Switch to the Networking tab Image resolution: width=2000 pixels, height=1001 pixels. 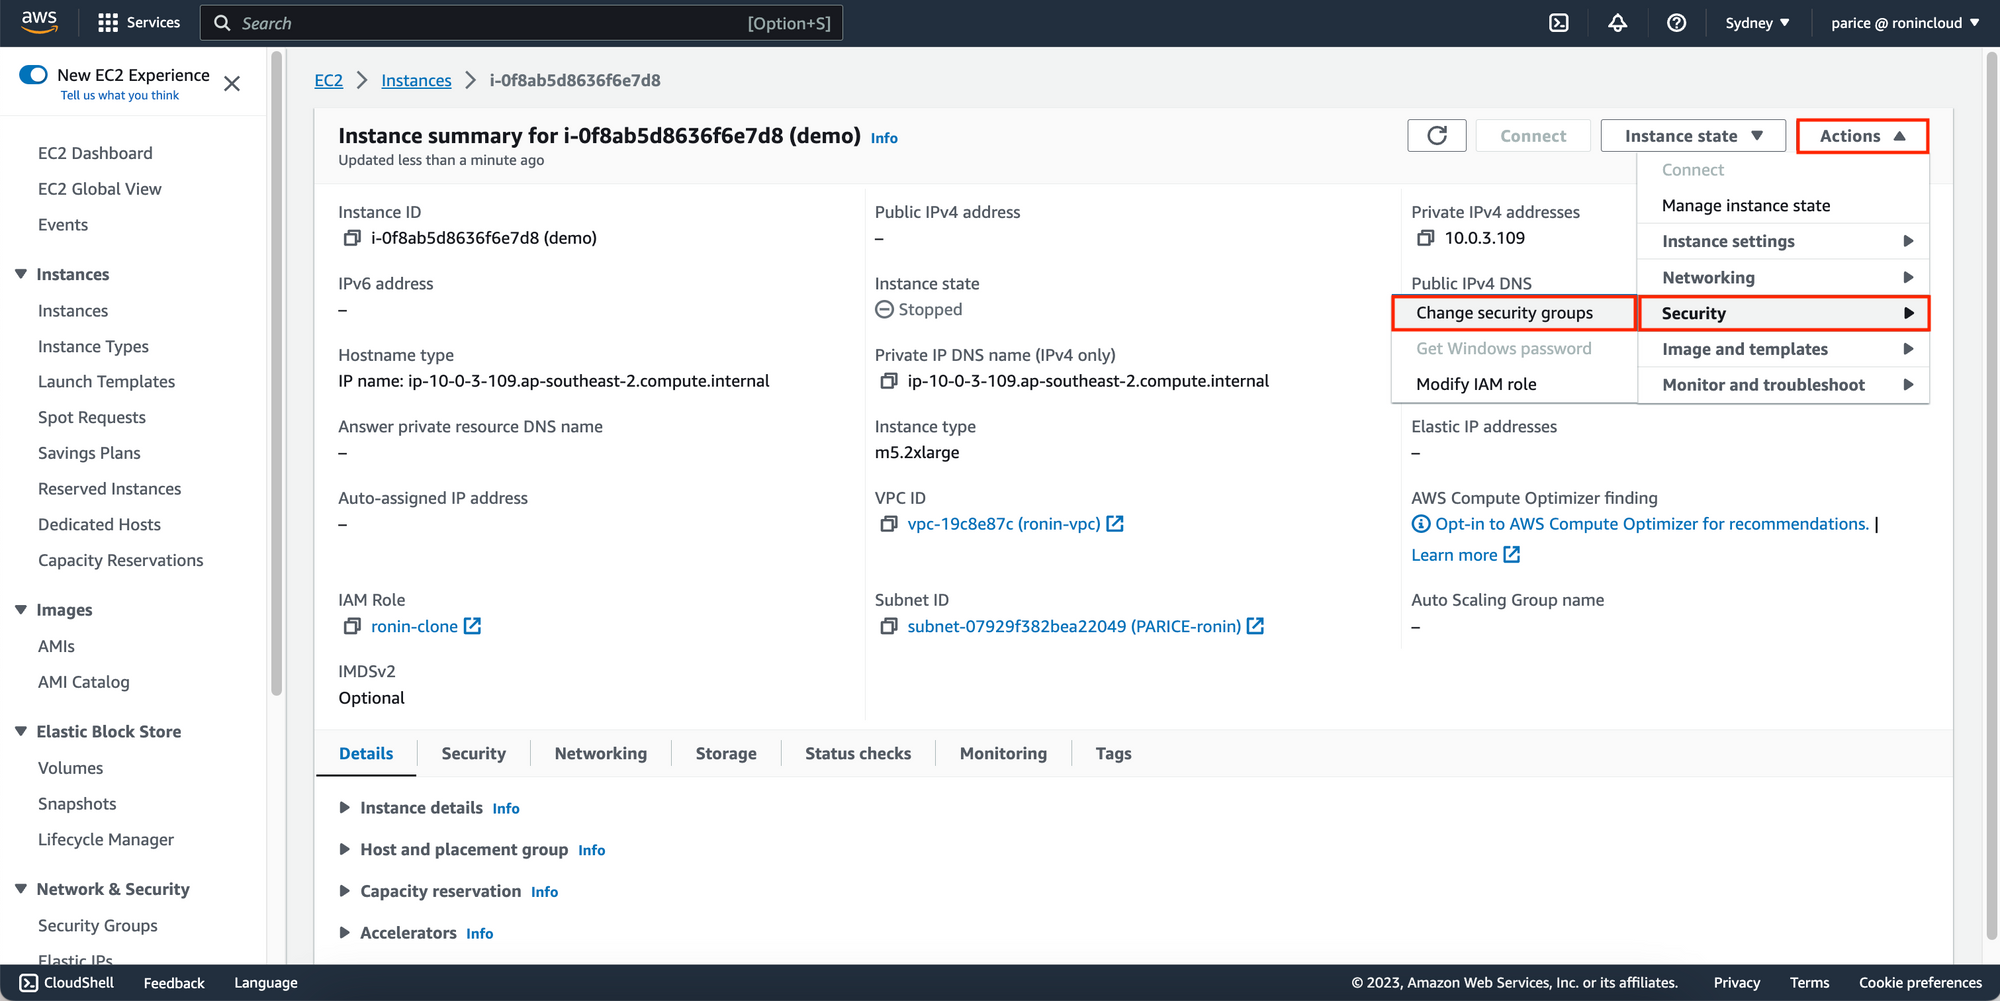[601, 754]
